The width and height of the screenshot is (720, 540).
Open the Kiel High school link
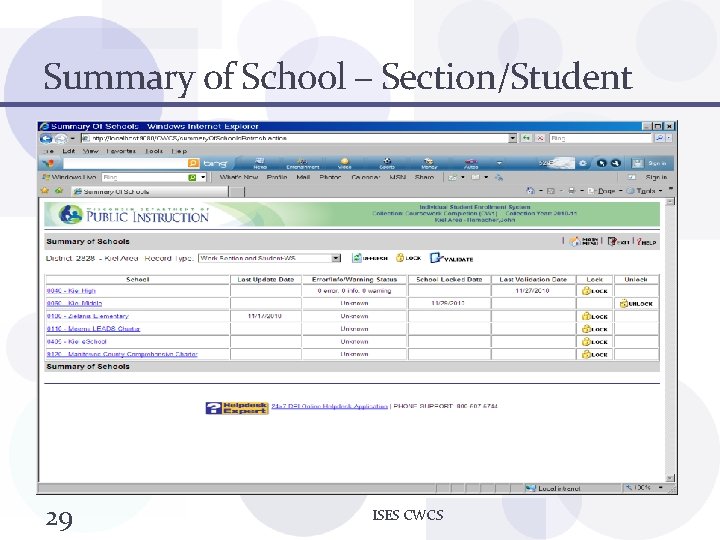click(71, 291)
